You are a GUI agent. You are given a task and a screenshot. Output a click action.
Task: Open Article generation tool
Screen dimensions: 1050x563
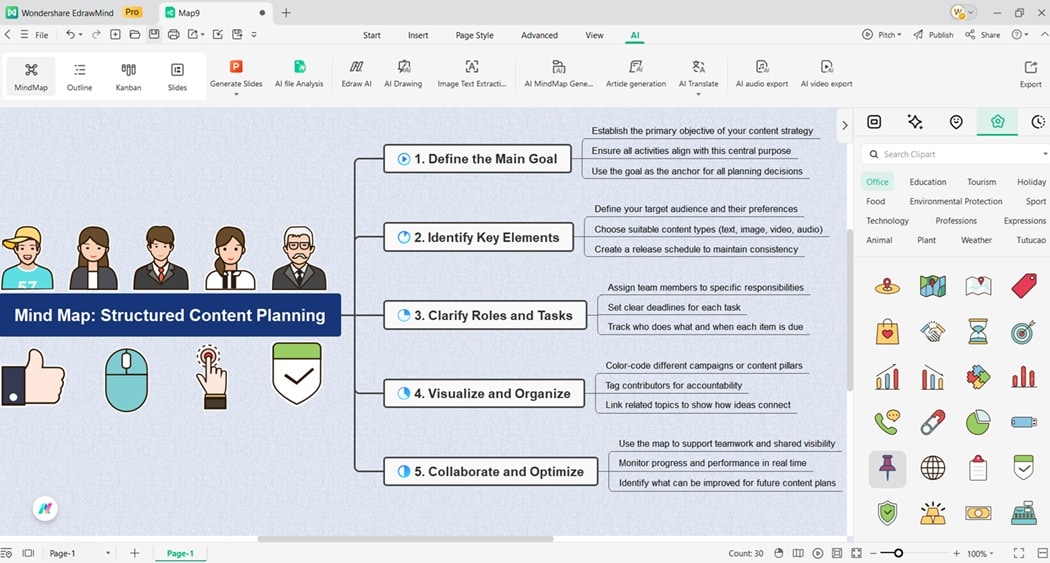coord(636,74)
